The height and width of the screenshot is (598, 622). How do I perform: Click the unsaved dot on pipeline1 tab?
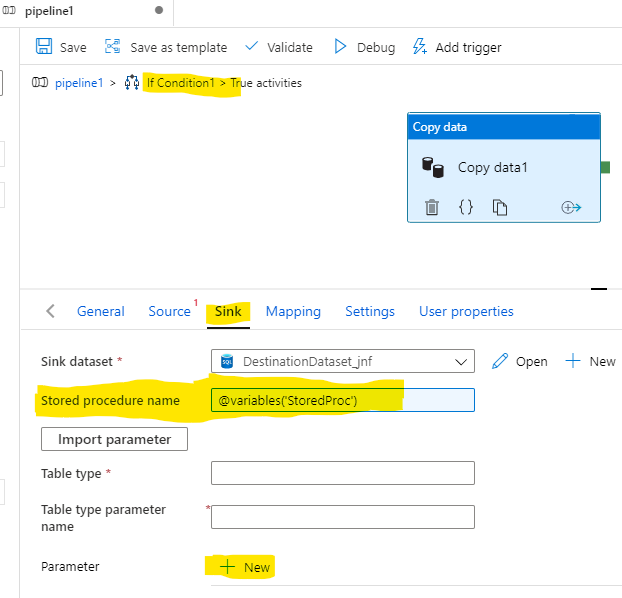coord(159,10)
